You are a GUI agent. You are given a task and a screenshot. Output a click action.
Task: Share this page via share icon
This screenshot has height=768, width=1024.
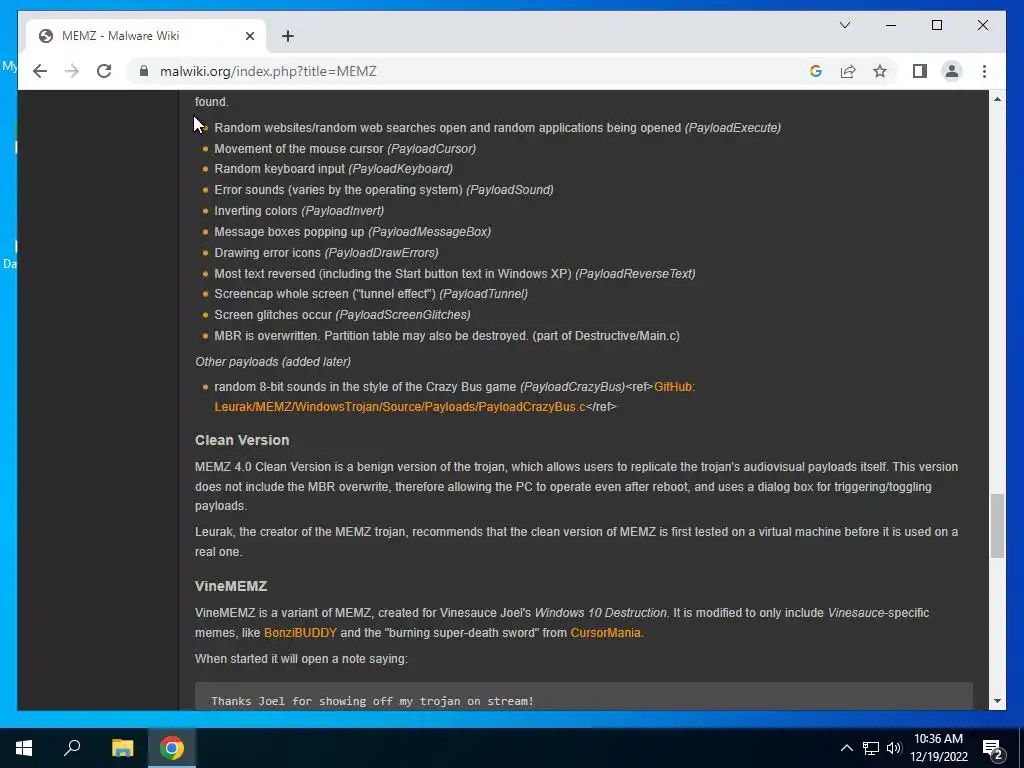848,71
